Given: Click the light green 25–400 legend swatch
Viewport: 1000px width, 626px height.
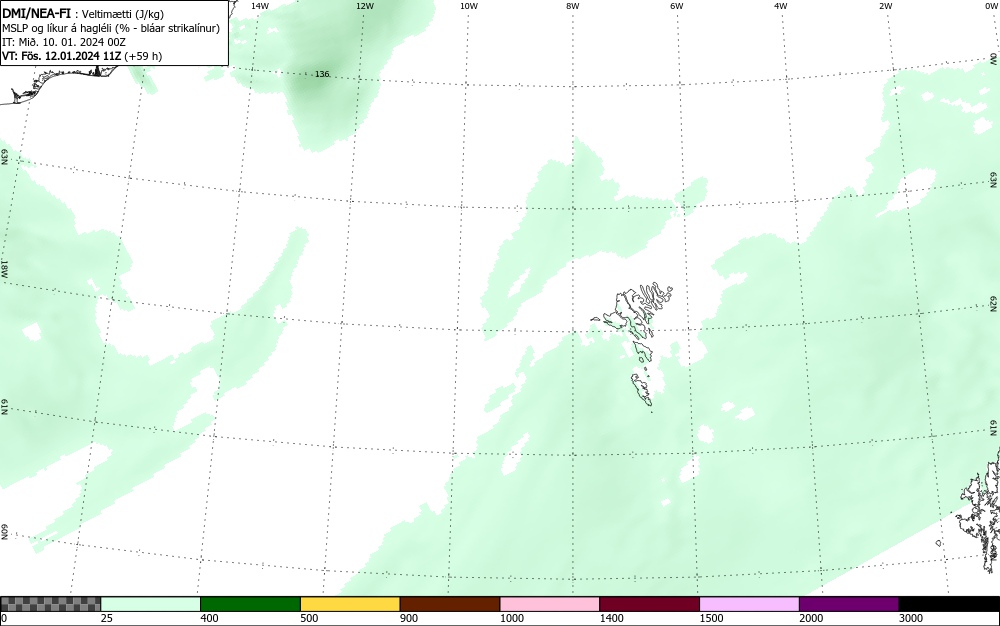Looking at the screenshot, I should [151, 604].
